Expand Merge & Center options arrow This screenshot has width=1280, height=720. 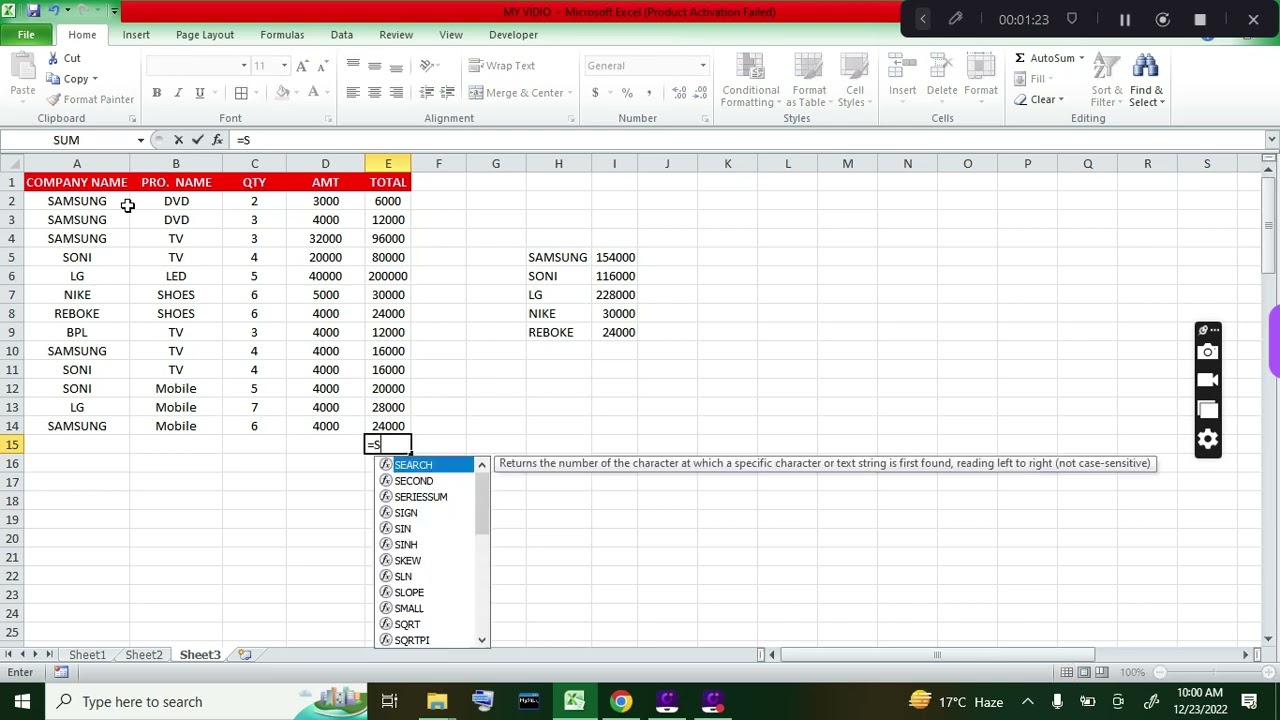click(x=570, y=93)
